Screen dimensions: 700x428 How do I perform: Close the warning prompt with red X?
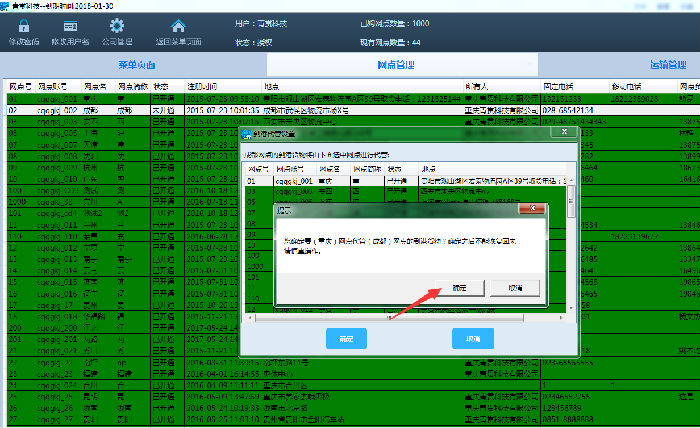tap(529, 211)
